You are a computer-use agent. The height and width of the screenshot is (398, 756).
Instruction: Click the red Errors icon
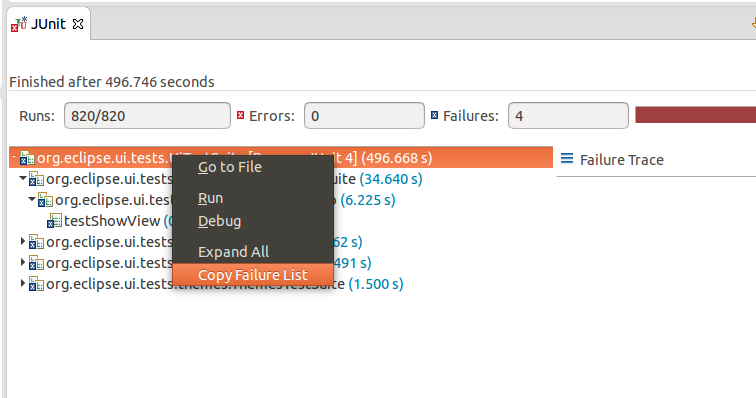pyautogui.click(x=241, y=115)
